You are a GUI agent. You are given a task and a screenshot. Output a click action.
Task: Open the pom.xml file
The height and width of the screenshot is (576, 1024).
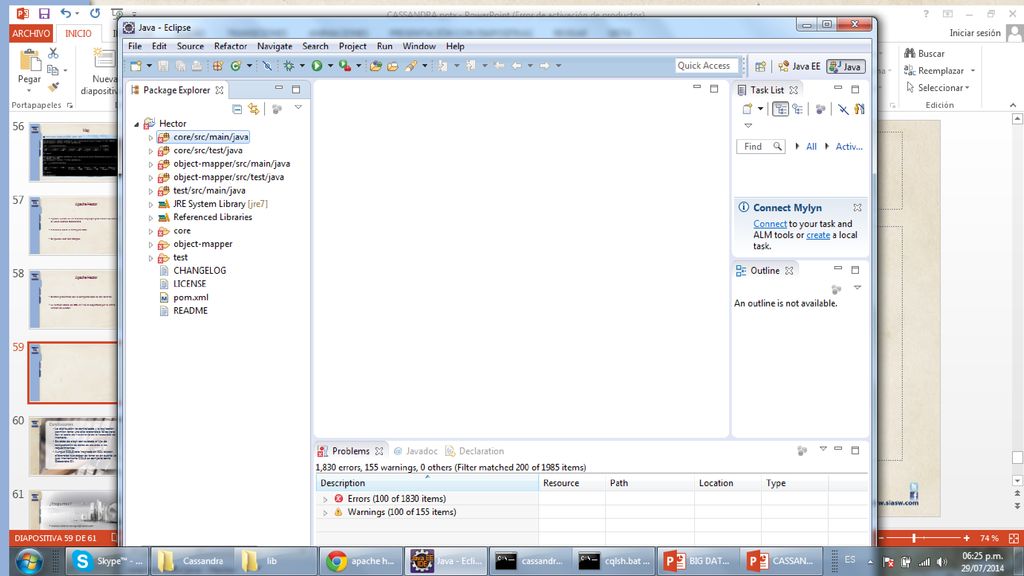191,297
